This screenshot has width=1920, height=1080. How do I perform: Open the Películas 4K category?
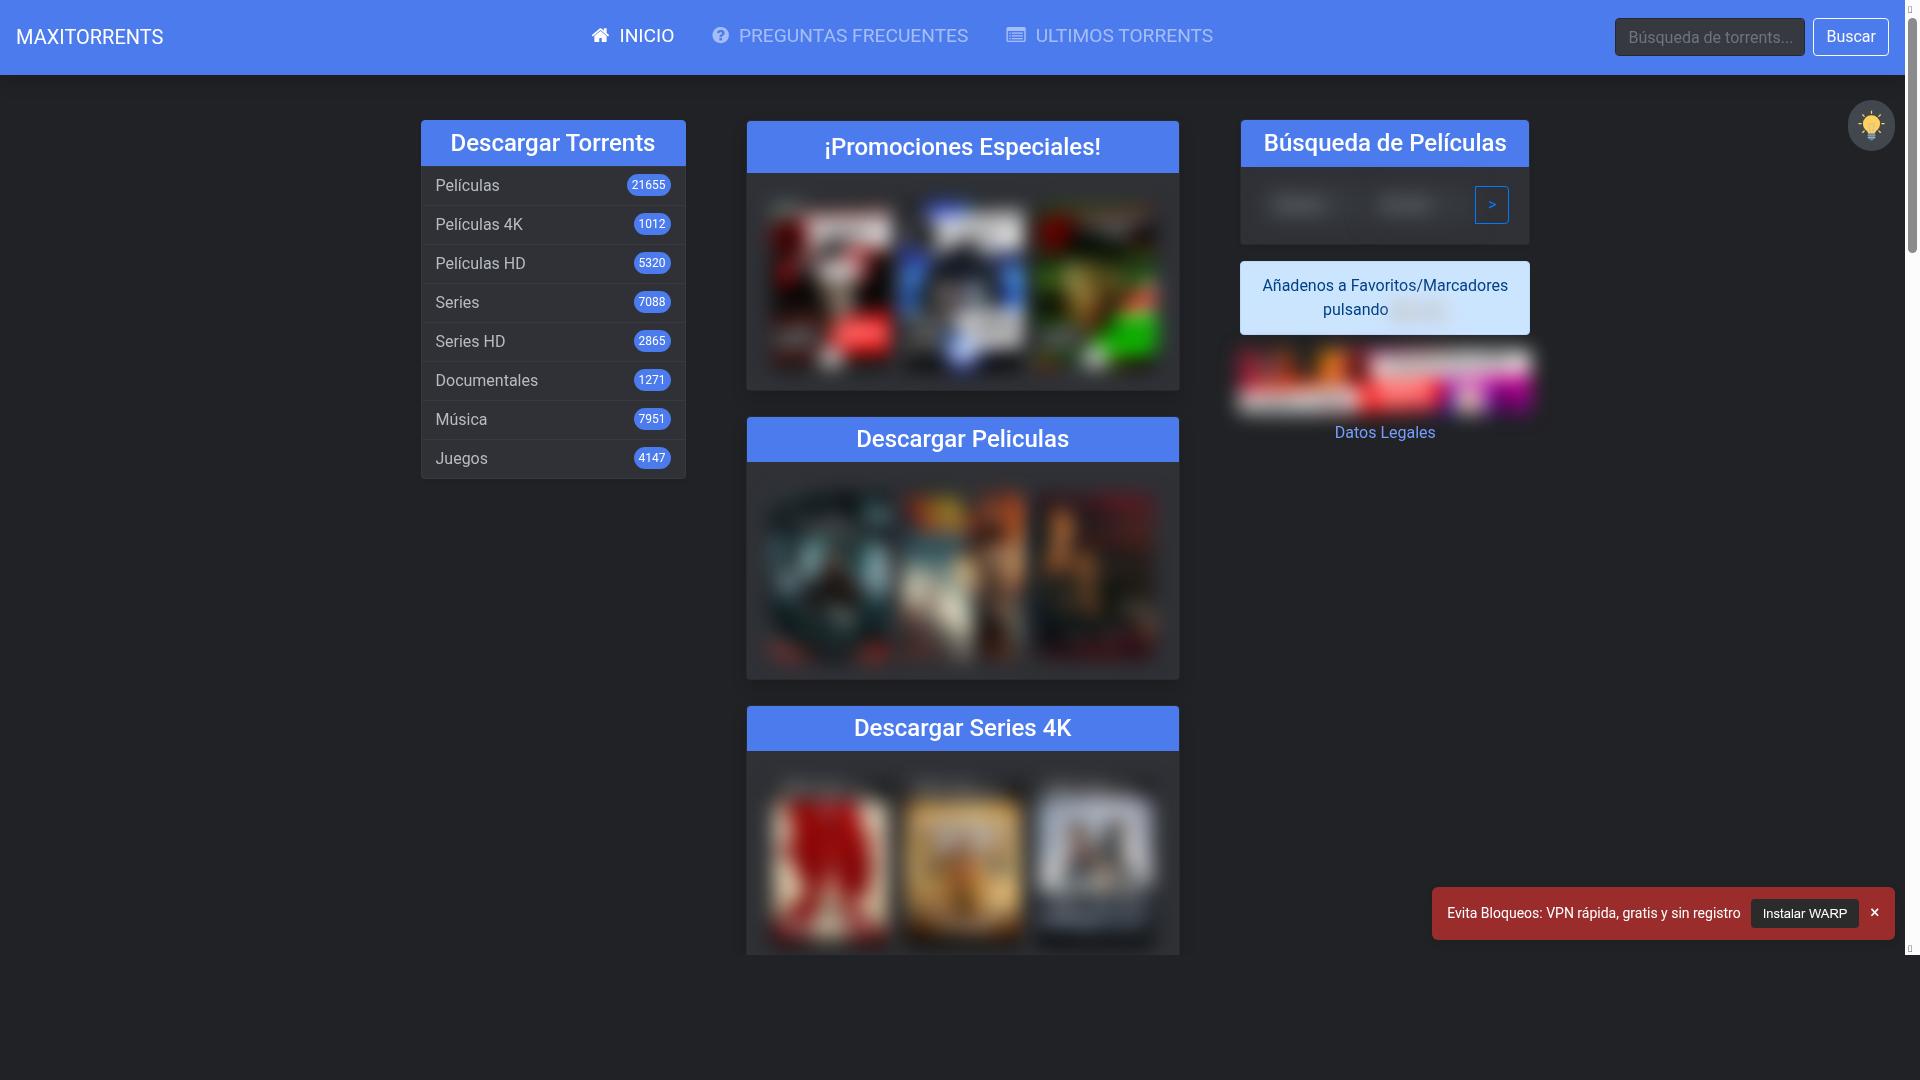pyautogui.click(x=479, y=224)
